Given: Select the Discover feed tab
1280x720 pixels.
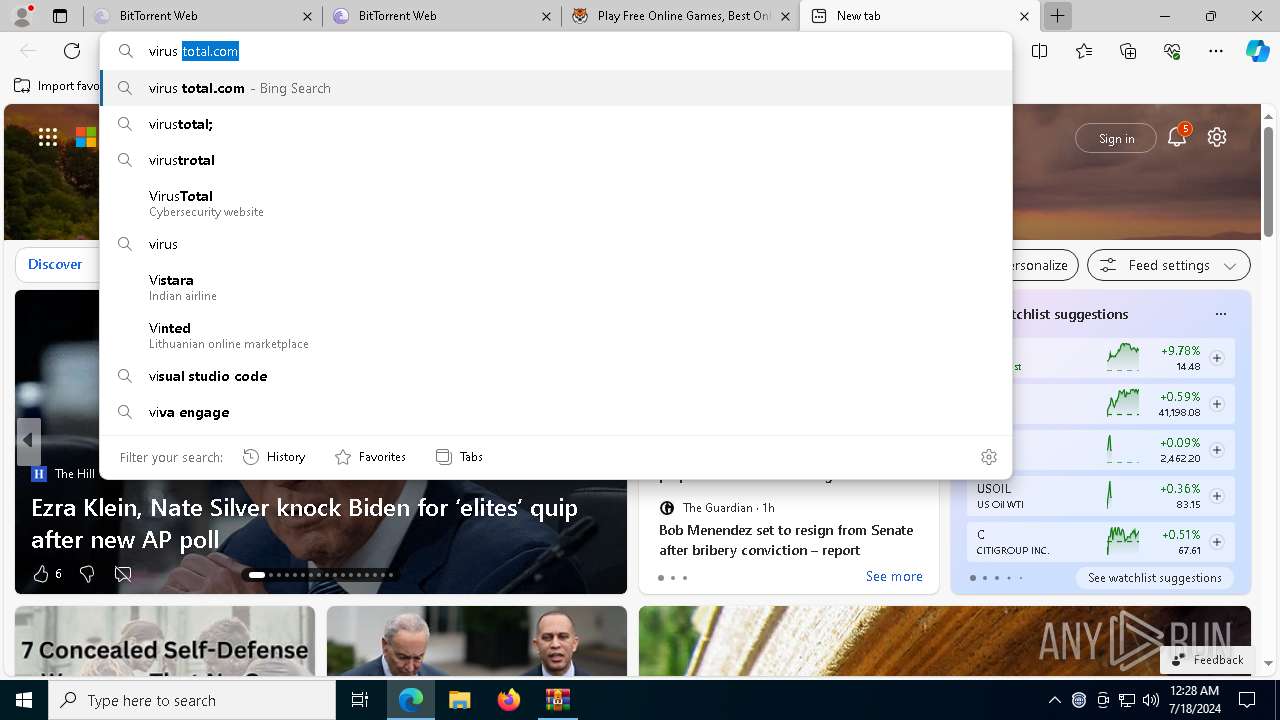Looking at the screenshot, I should pos(55,265).
